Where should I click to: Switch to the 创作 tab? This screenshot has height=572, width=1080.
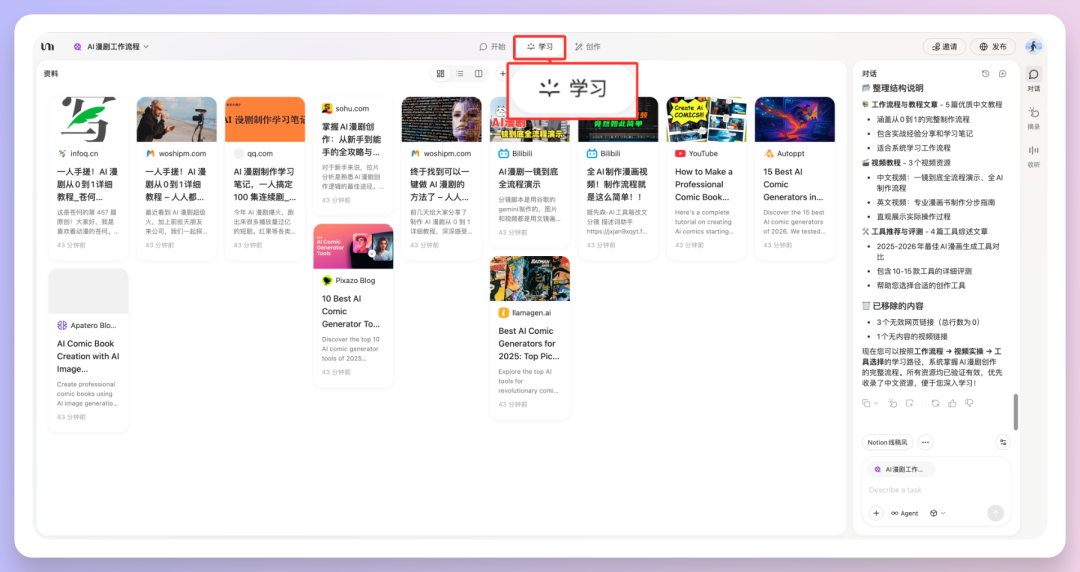(x=588, y=47)
